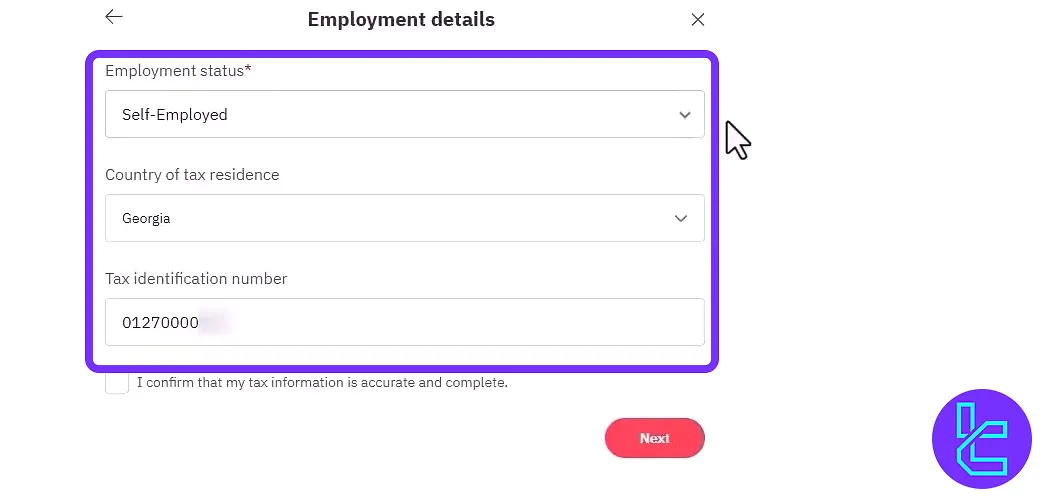The image size is (1042, 499).
Task: Select the 'Self-Employed' value text
Action: [175, 115]
